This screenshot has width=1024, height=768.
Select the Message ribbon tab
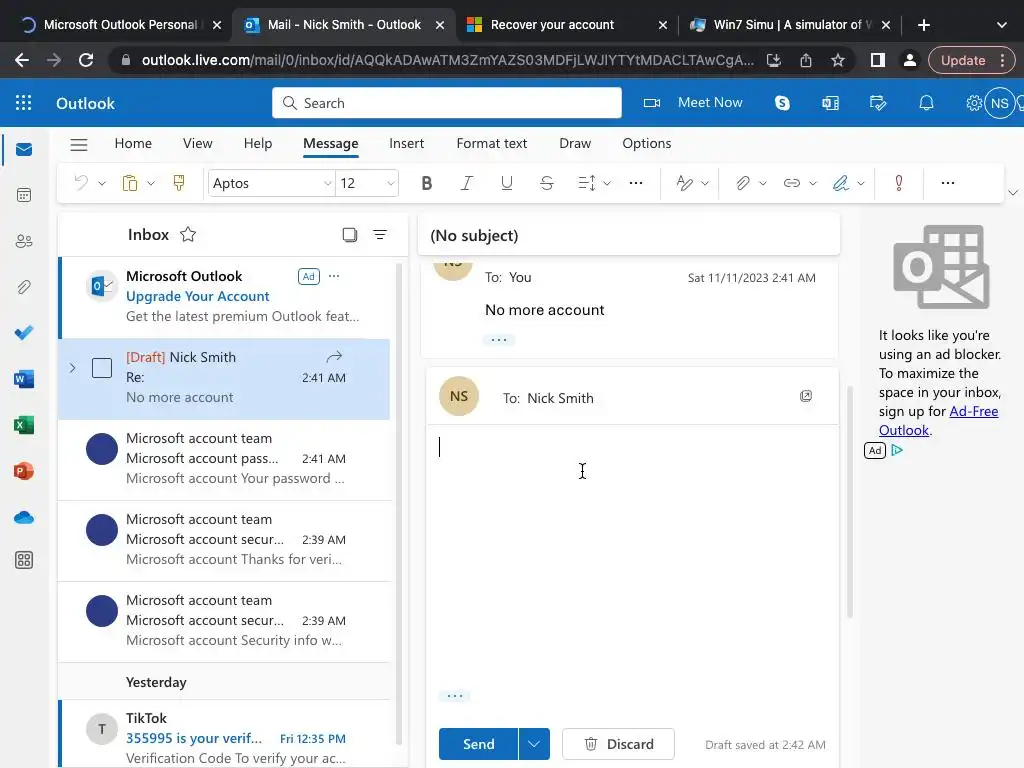pos(330,143)
